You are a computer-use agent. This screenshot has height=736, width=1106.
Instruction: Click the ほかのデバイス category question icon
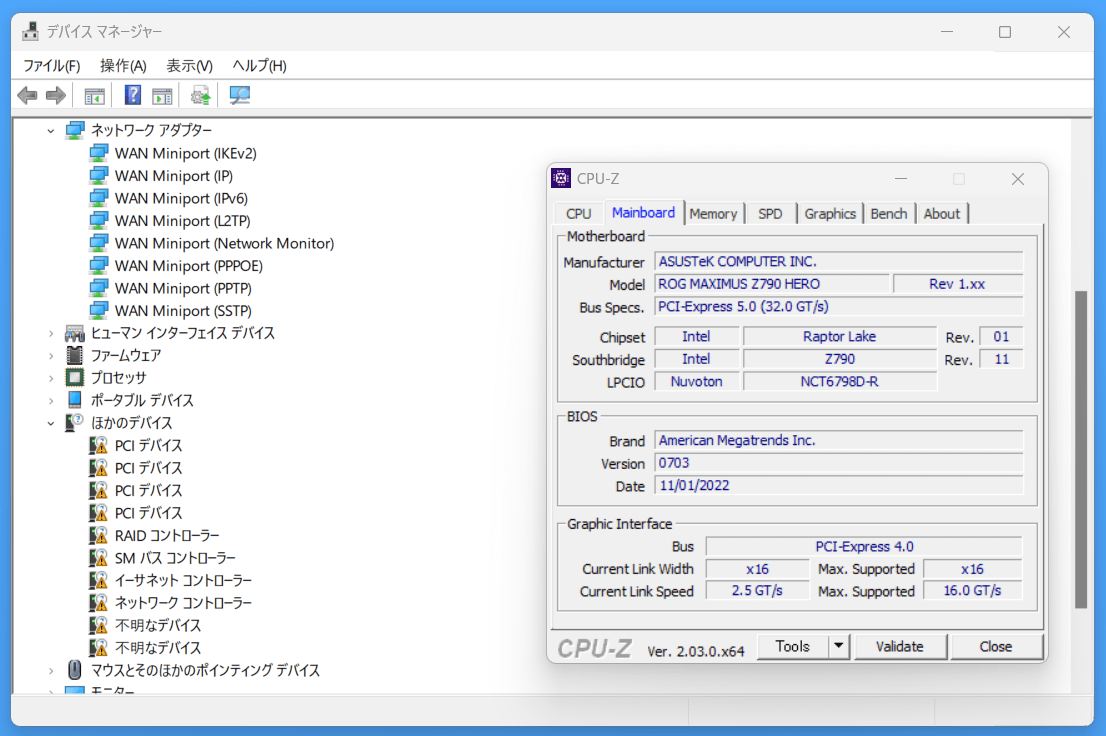tap(74, 423)
